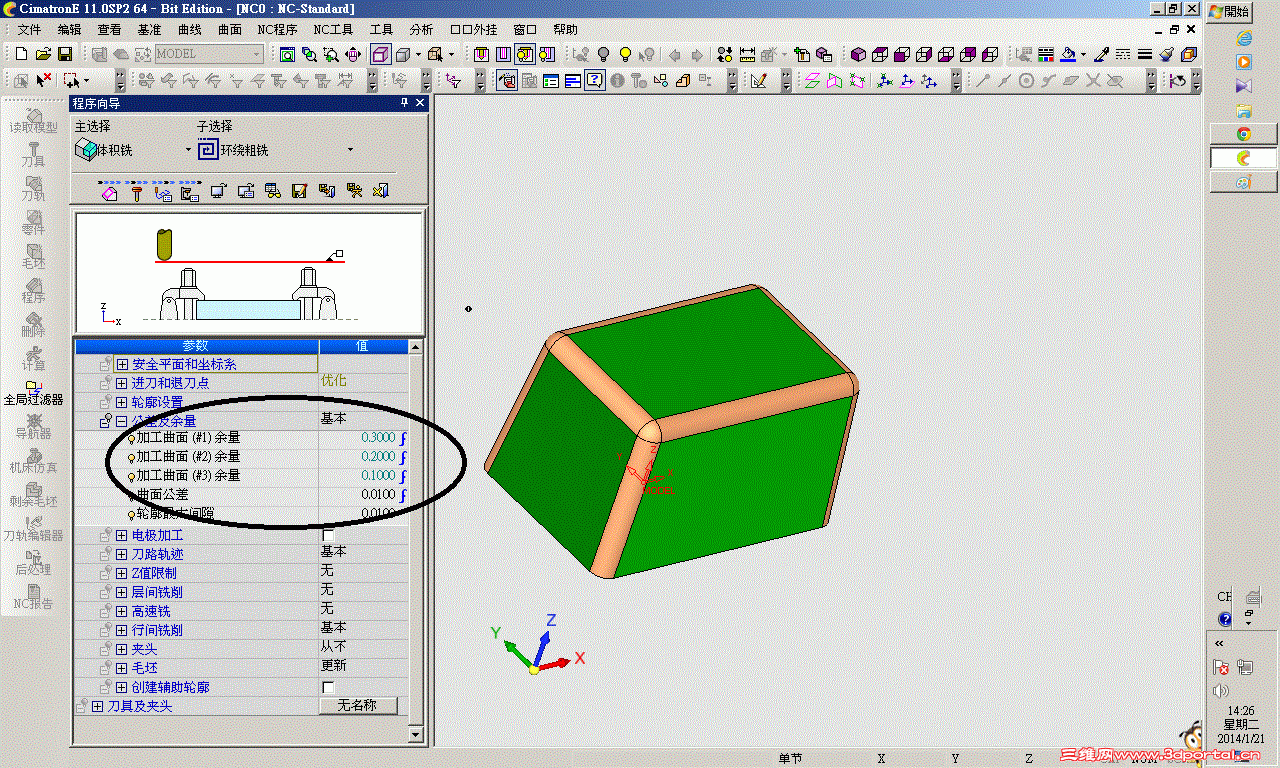Pick the eyedropper tool icon
The height and width of the screenshot is (768, 1280).
1101,54
